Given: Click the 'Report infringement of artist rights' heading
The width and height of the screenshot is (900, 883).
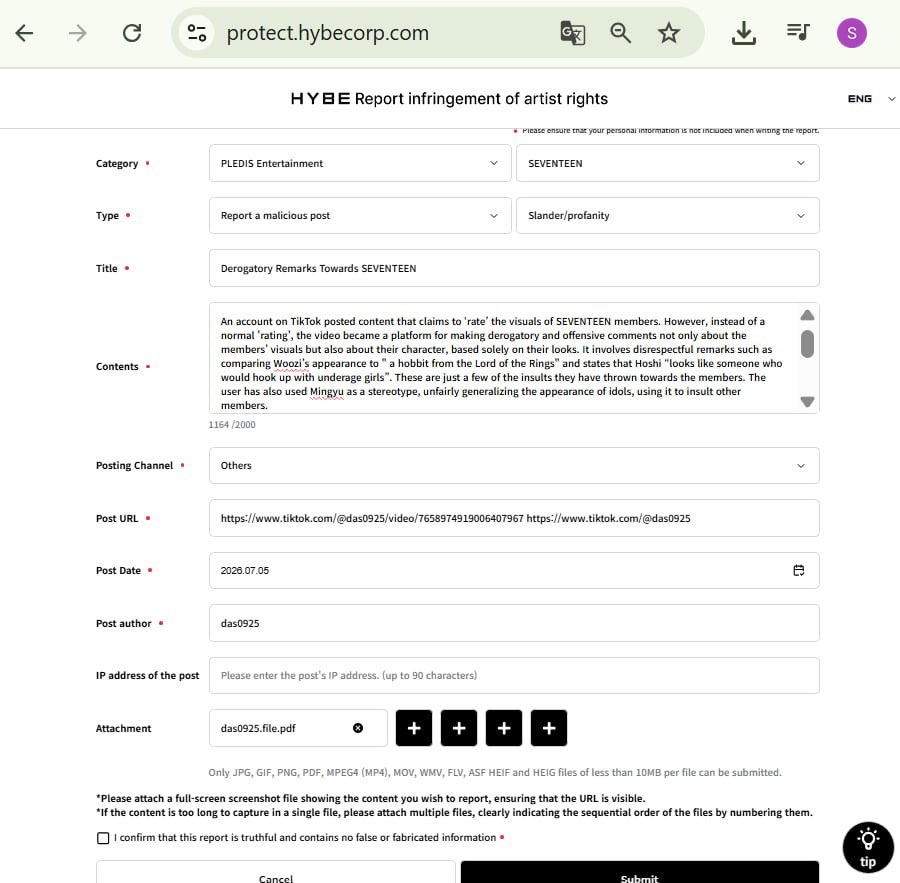Looking at the screenshot, I should point(481,99).
